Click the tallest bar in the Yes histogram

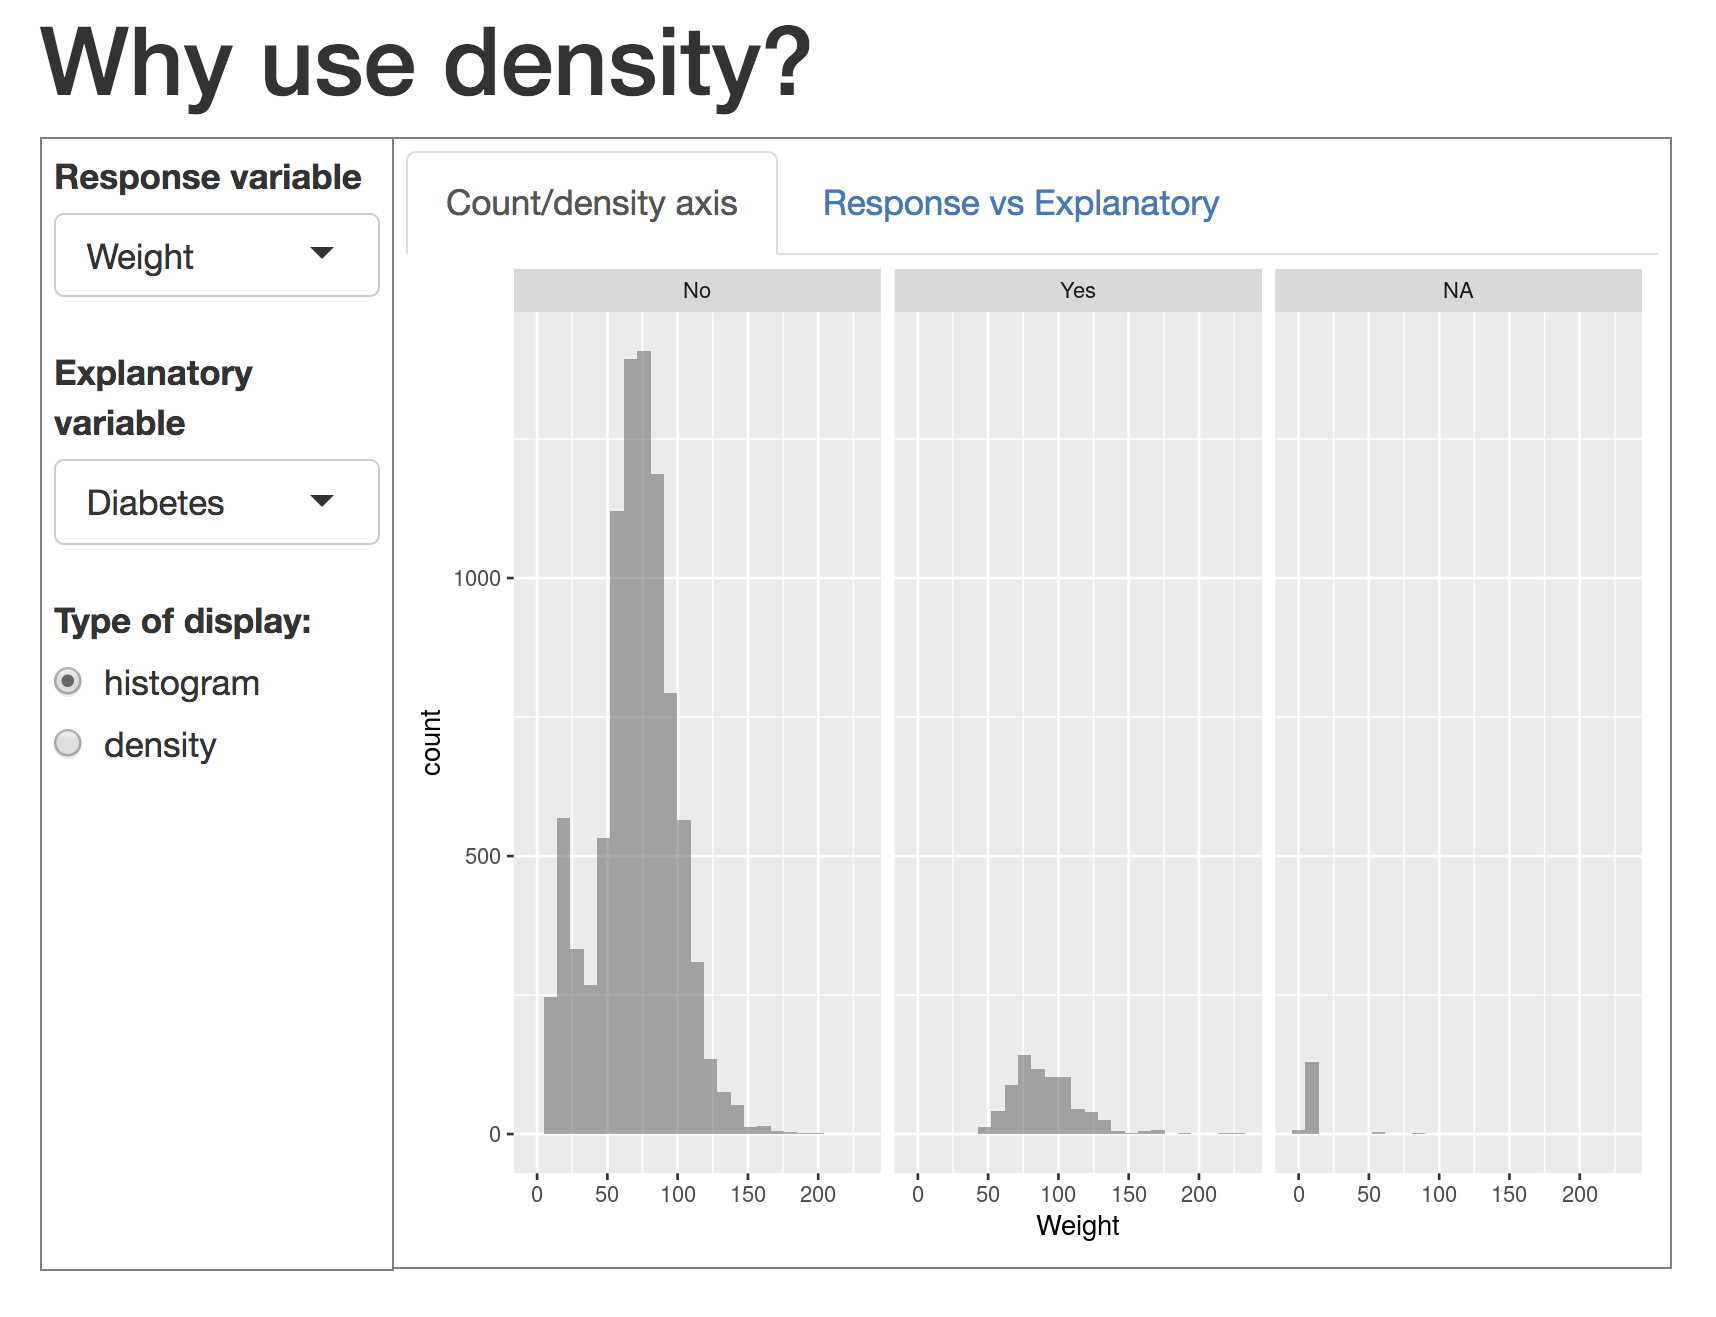point(1024,1094)
